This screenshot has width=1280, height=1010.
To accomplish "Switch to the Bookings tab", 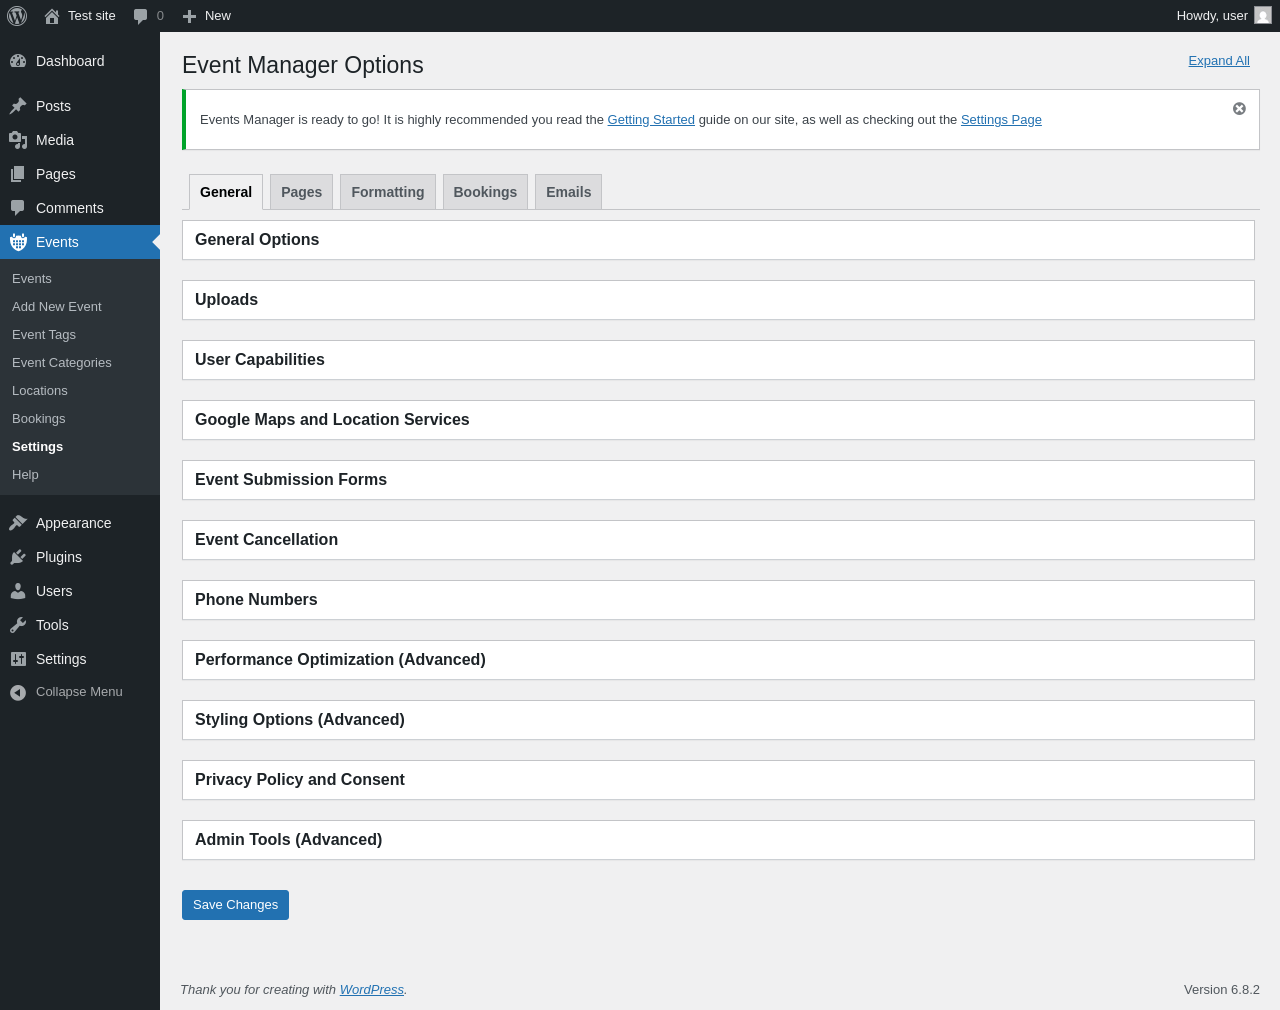I will tap(485, 192).
